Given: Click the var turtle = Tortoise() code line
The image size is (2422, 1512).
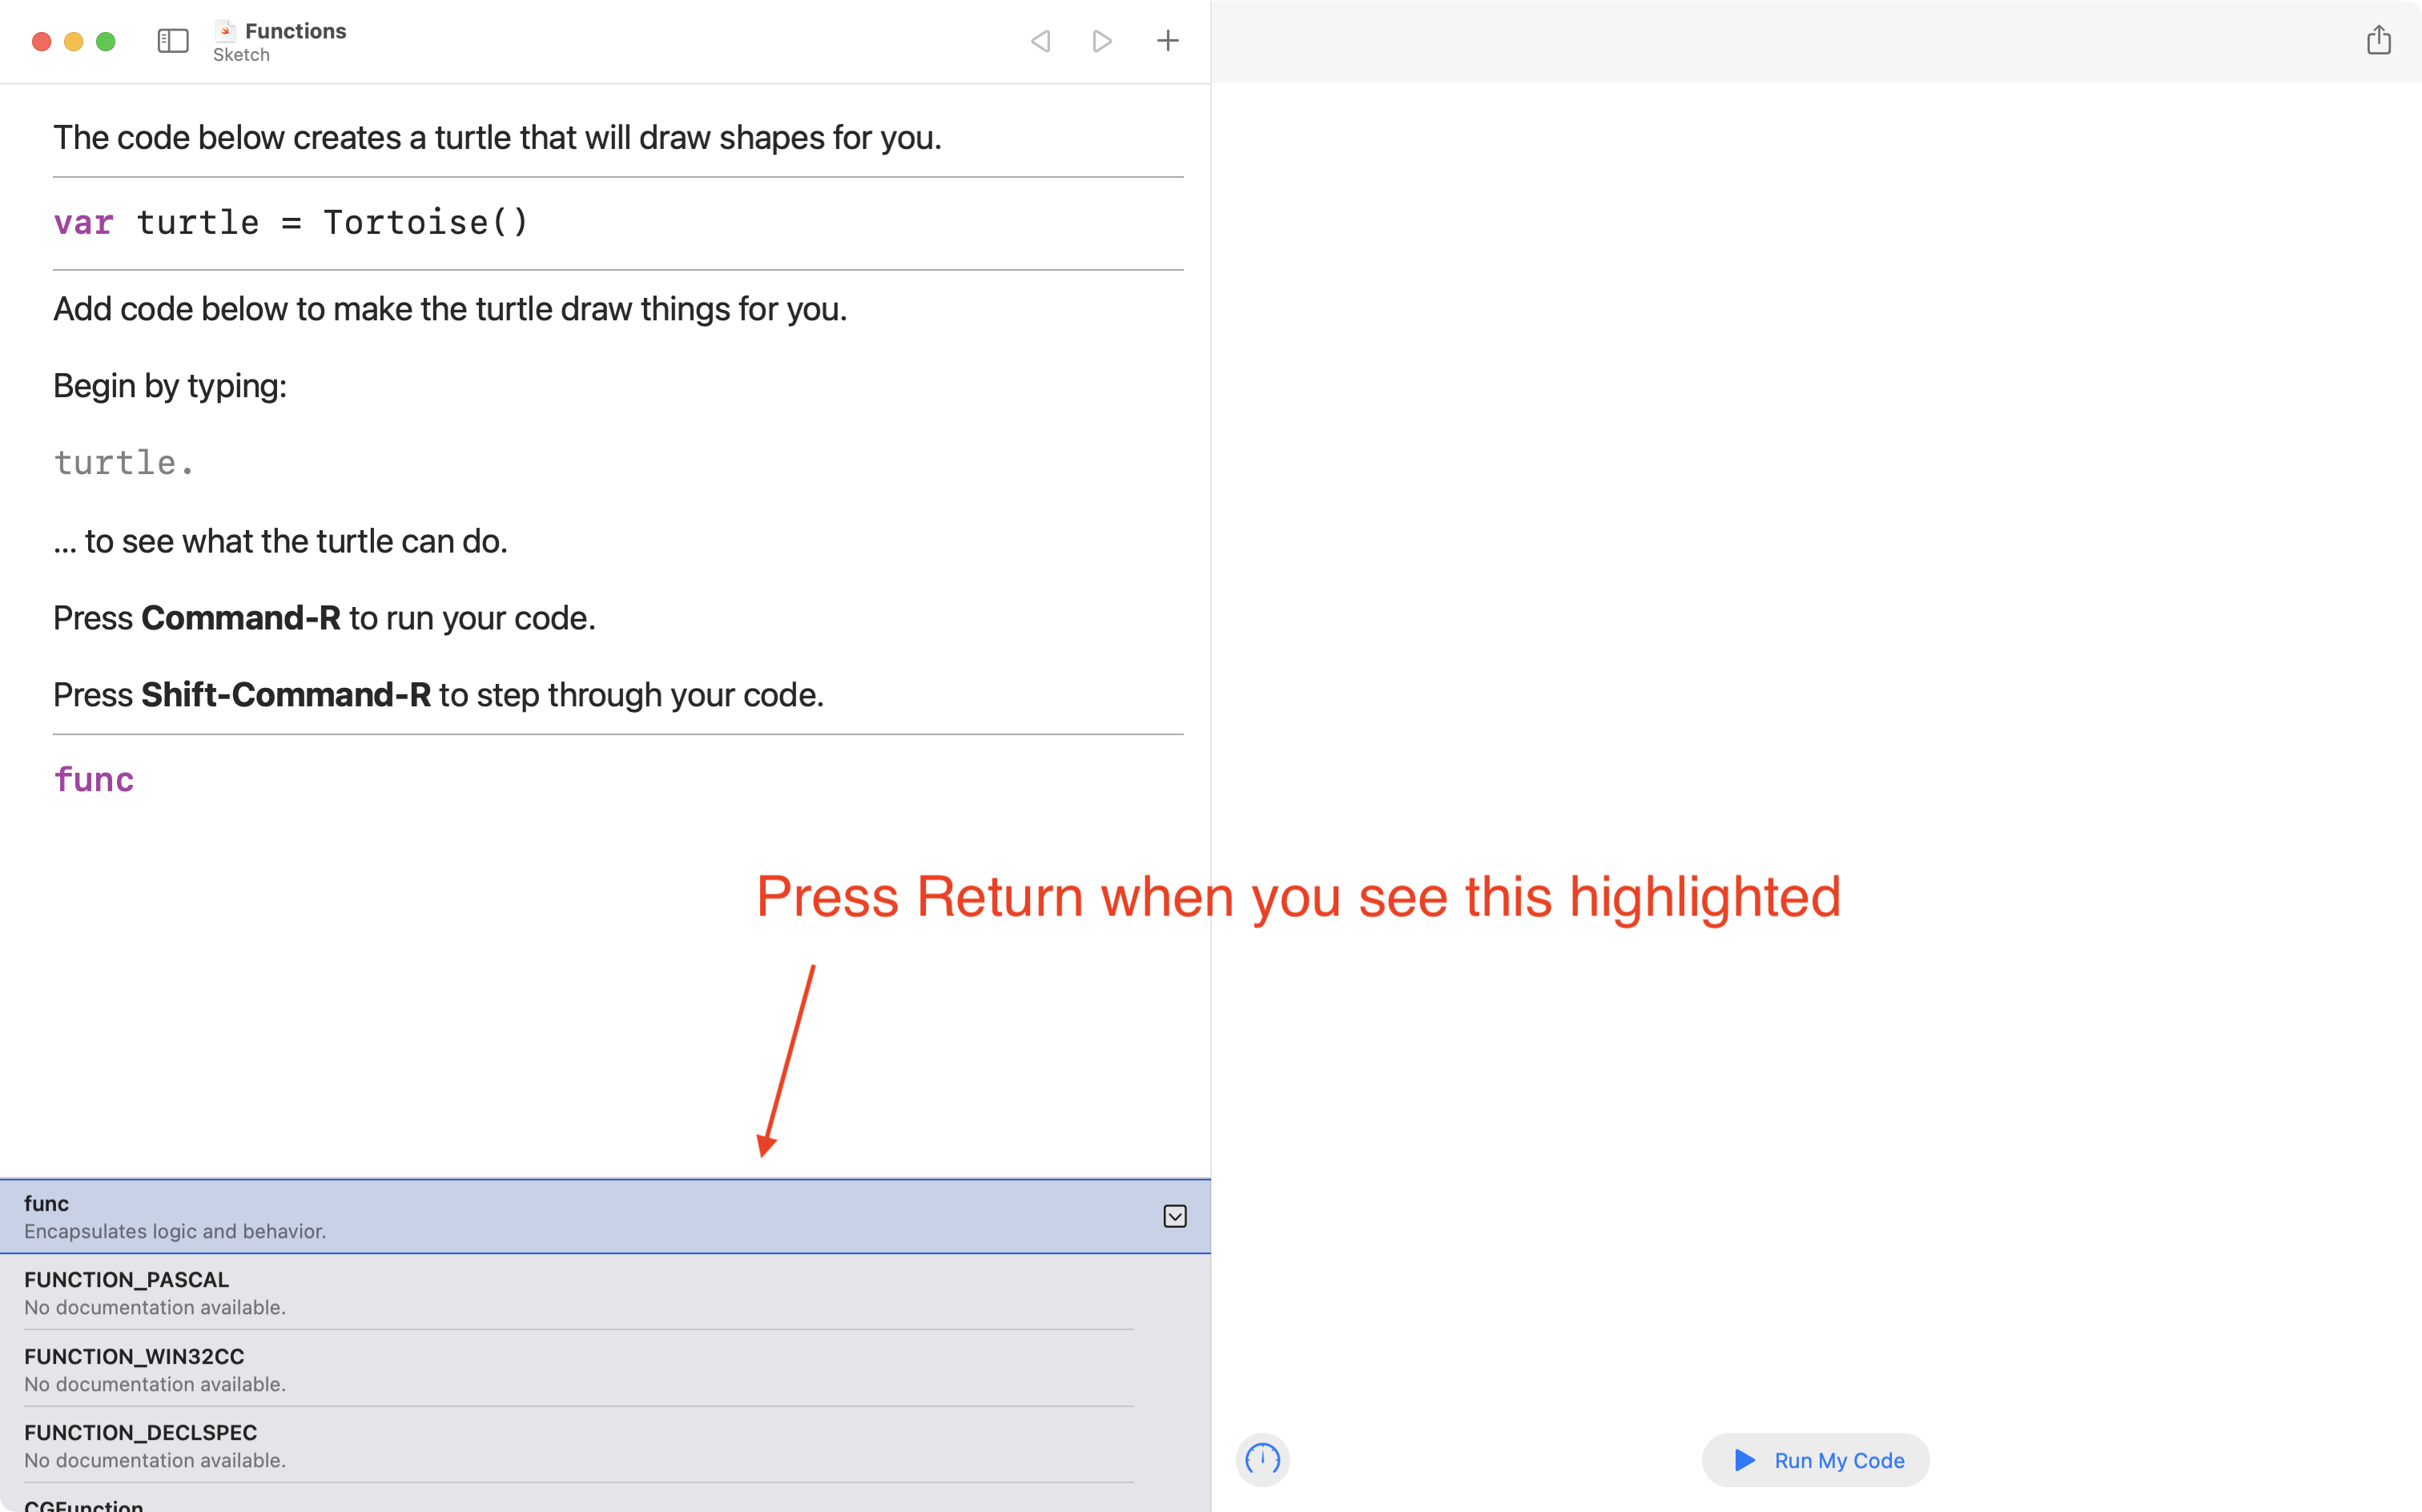Looking at the screenshot, I should point(292,222).
